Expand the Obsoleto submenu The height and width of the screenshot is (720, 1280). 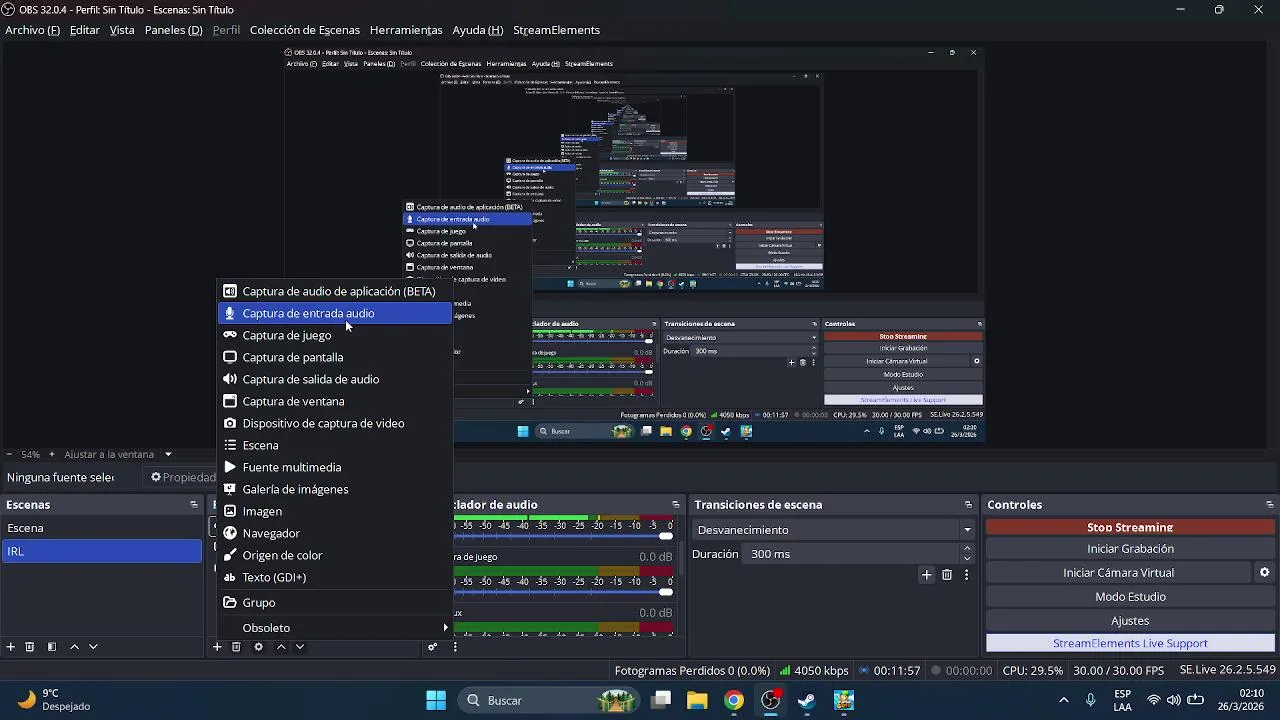click(x=334, y=628)
